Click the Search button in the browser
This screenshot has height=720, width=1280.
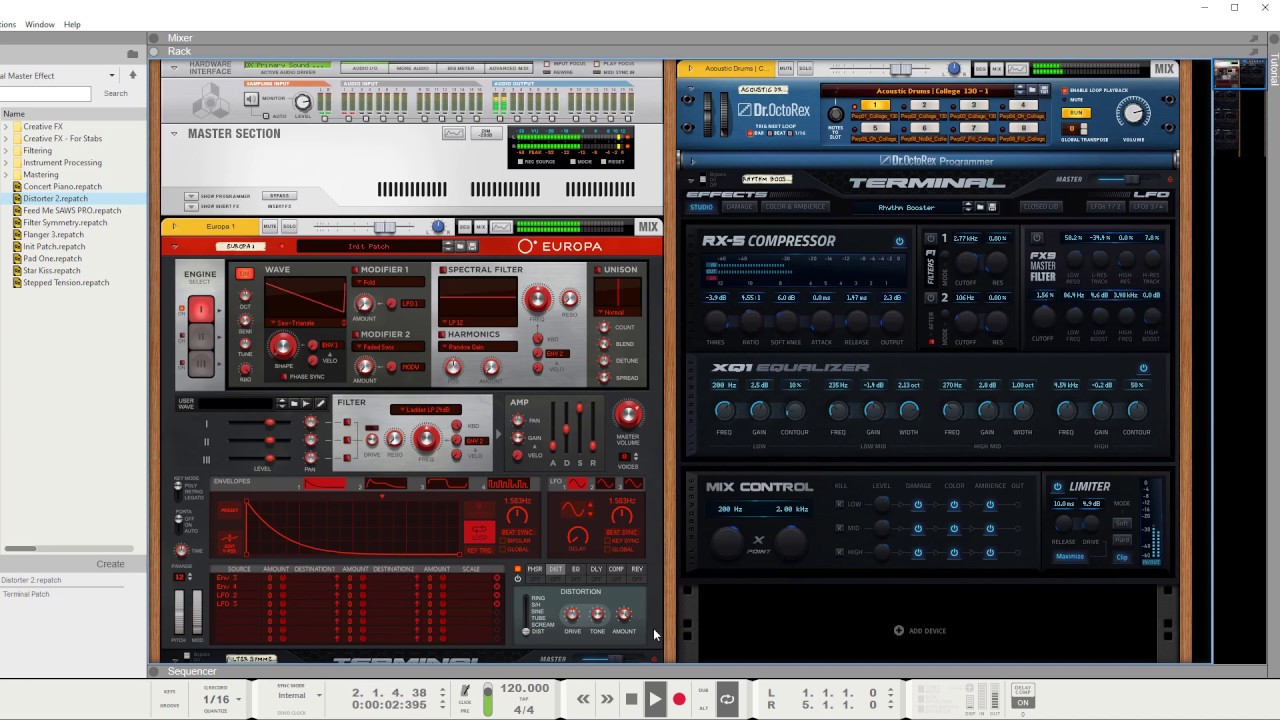click(116, 93)
